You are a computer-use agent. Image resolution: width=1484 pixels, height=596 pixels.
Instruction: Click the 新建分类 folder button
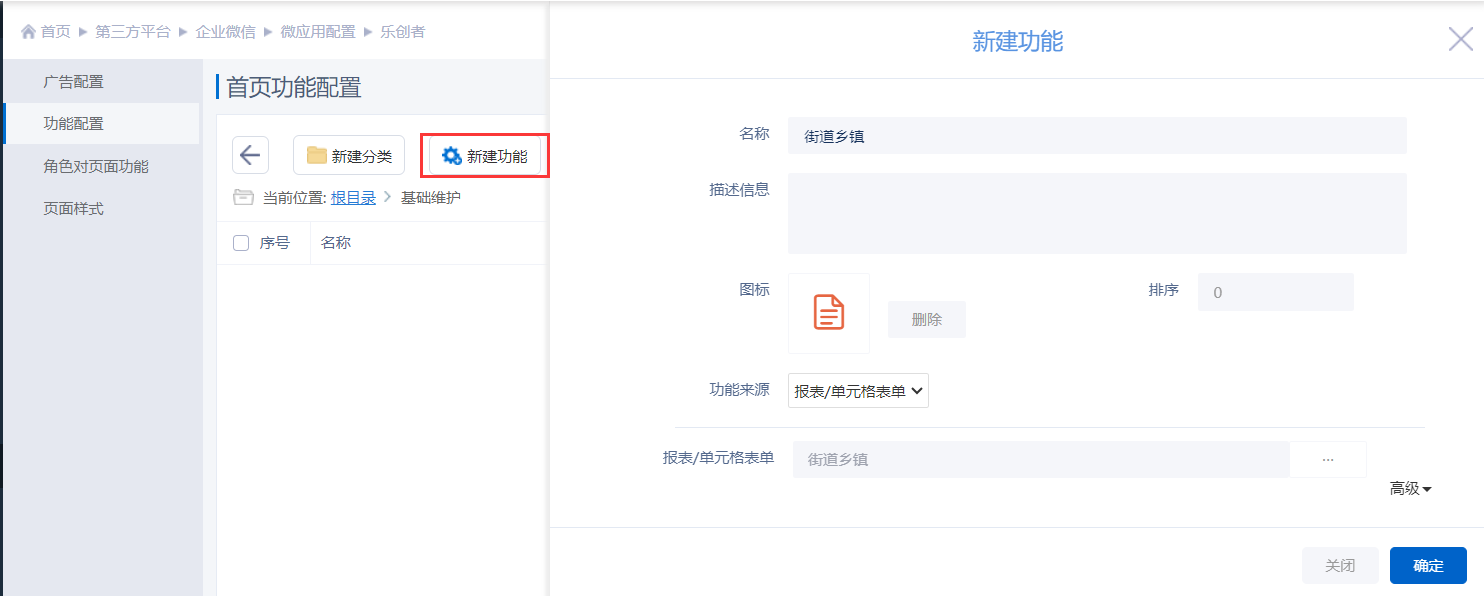pyautogui.click(x=349, y=156)
